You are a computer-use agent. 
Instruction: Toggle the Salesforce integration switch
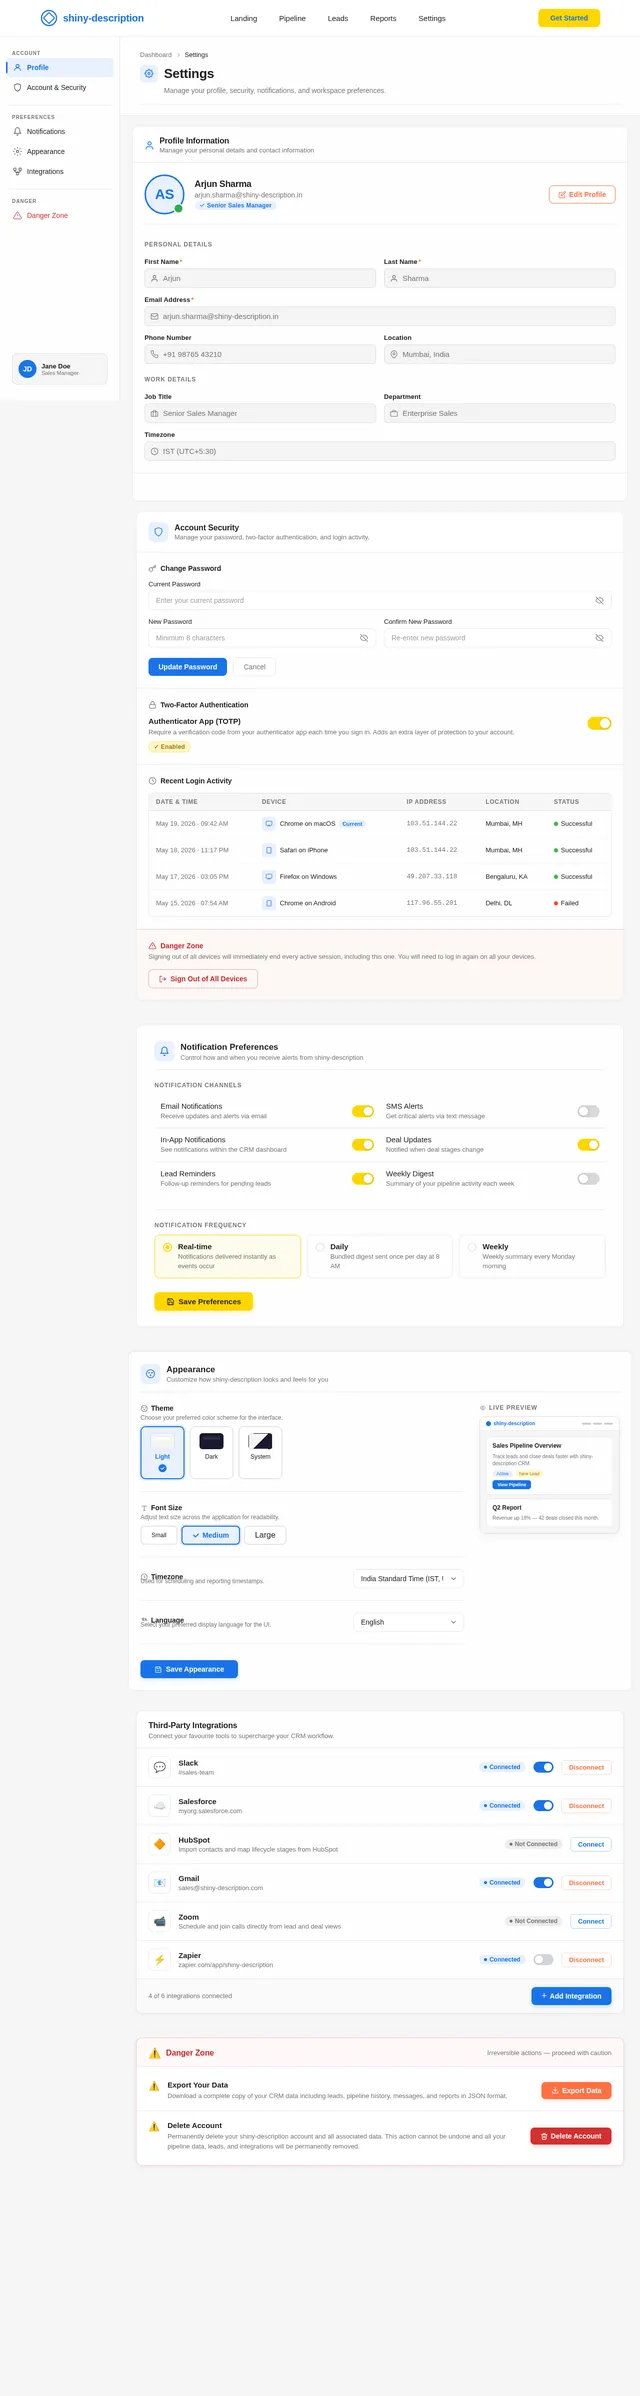click(x=543, y=1805)
